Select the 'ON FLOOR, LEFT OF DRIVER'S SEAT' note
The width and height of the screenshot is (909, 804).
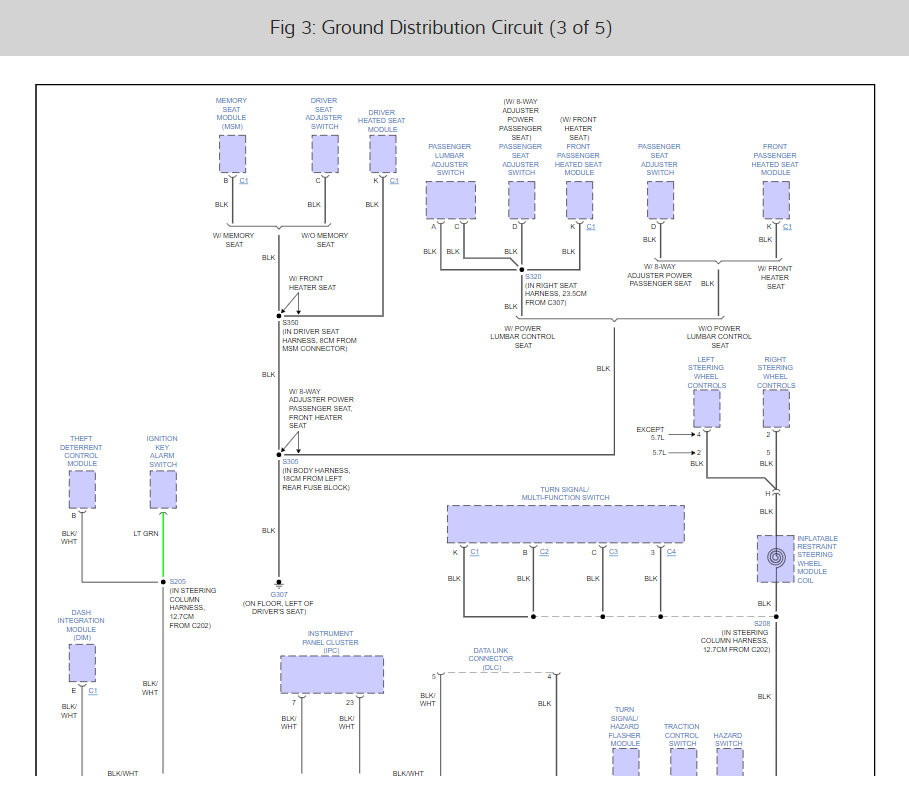point(278,607)
